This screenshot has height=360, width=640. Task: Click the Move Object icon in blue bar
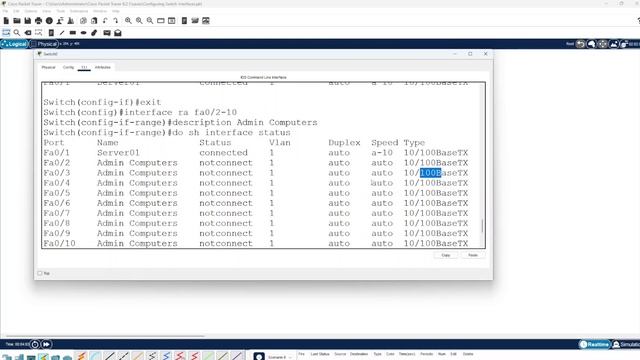click(602, 44)
